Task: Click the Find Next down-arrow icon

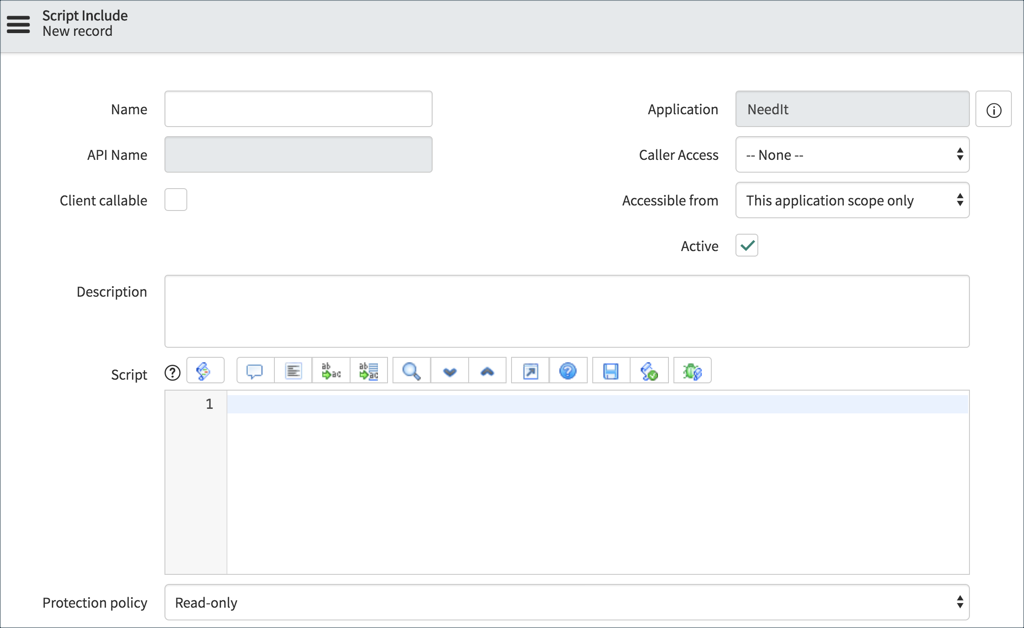Action: tap(449, 370)
